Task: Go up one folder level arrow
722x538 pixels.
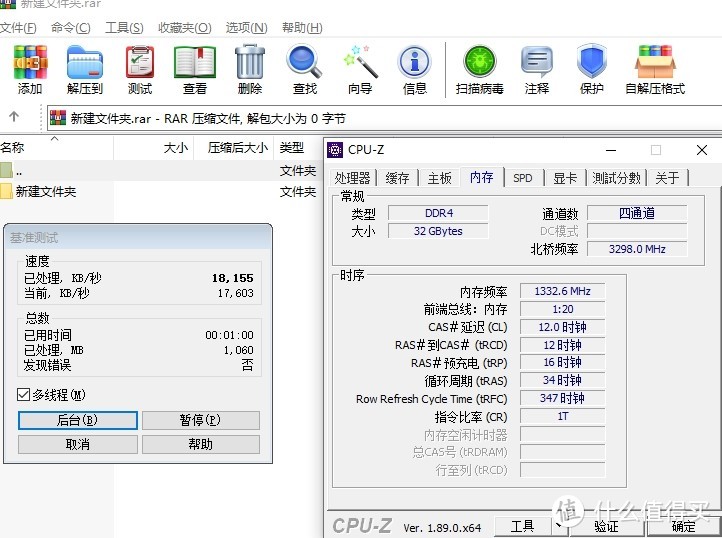Action: point(14,117)
